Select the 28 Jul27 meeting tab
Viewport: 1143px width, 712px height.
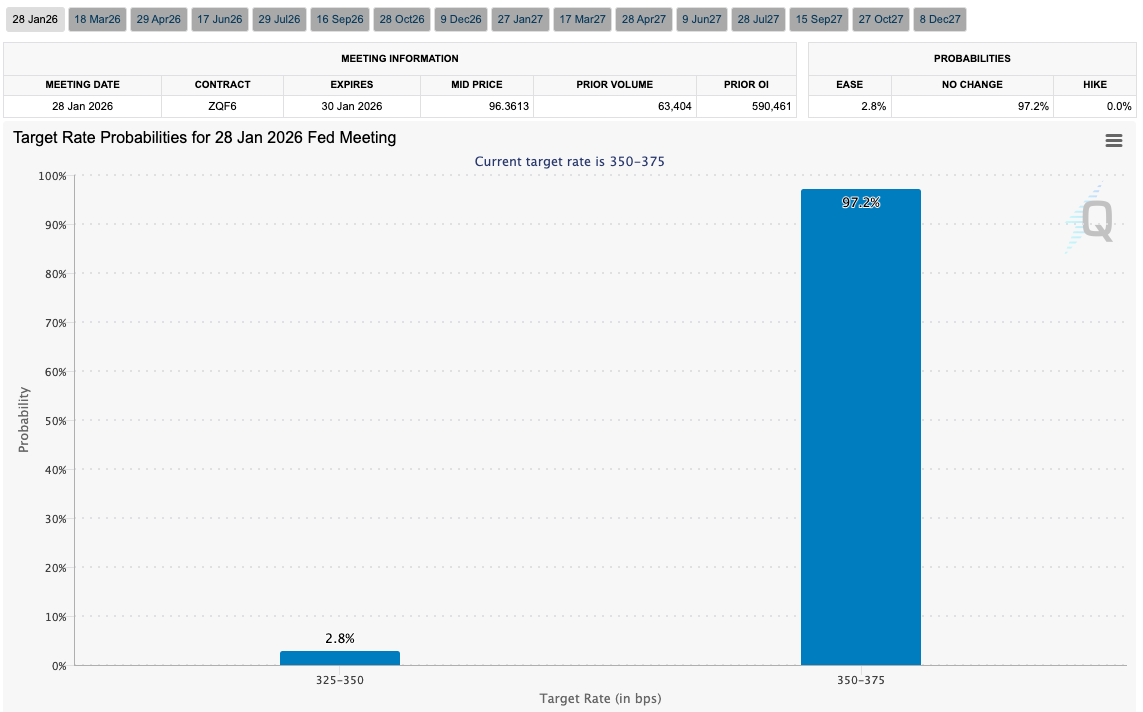[758, 19]
